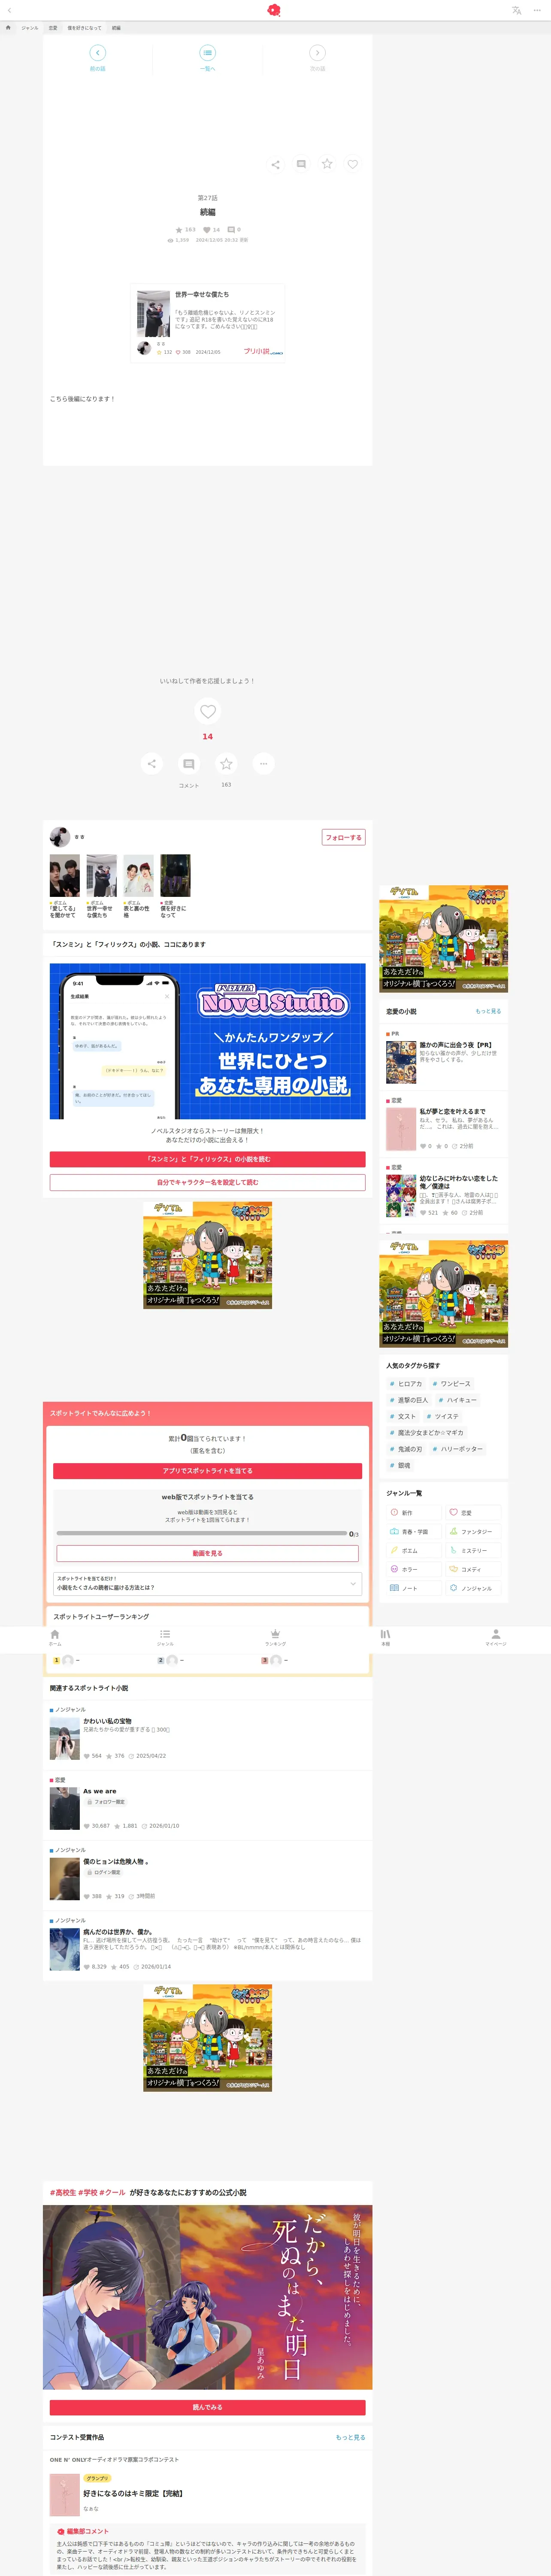The height and width of the screenshot is (2576, 551).
Task: Click the 読んでみる button
Action: pos(208,2407)
